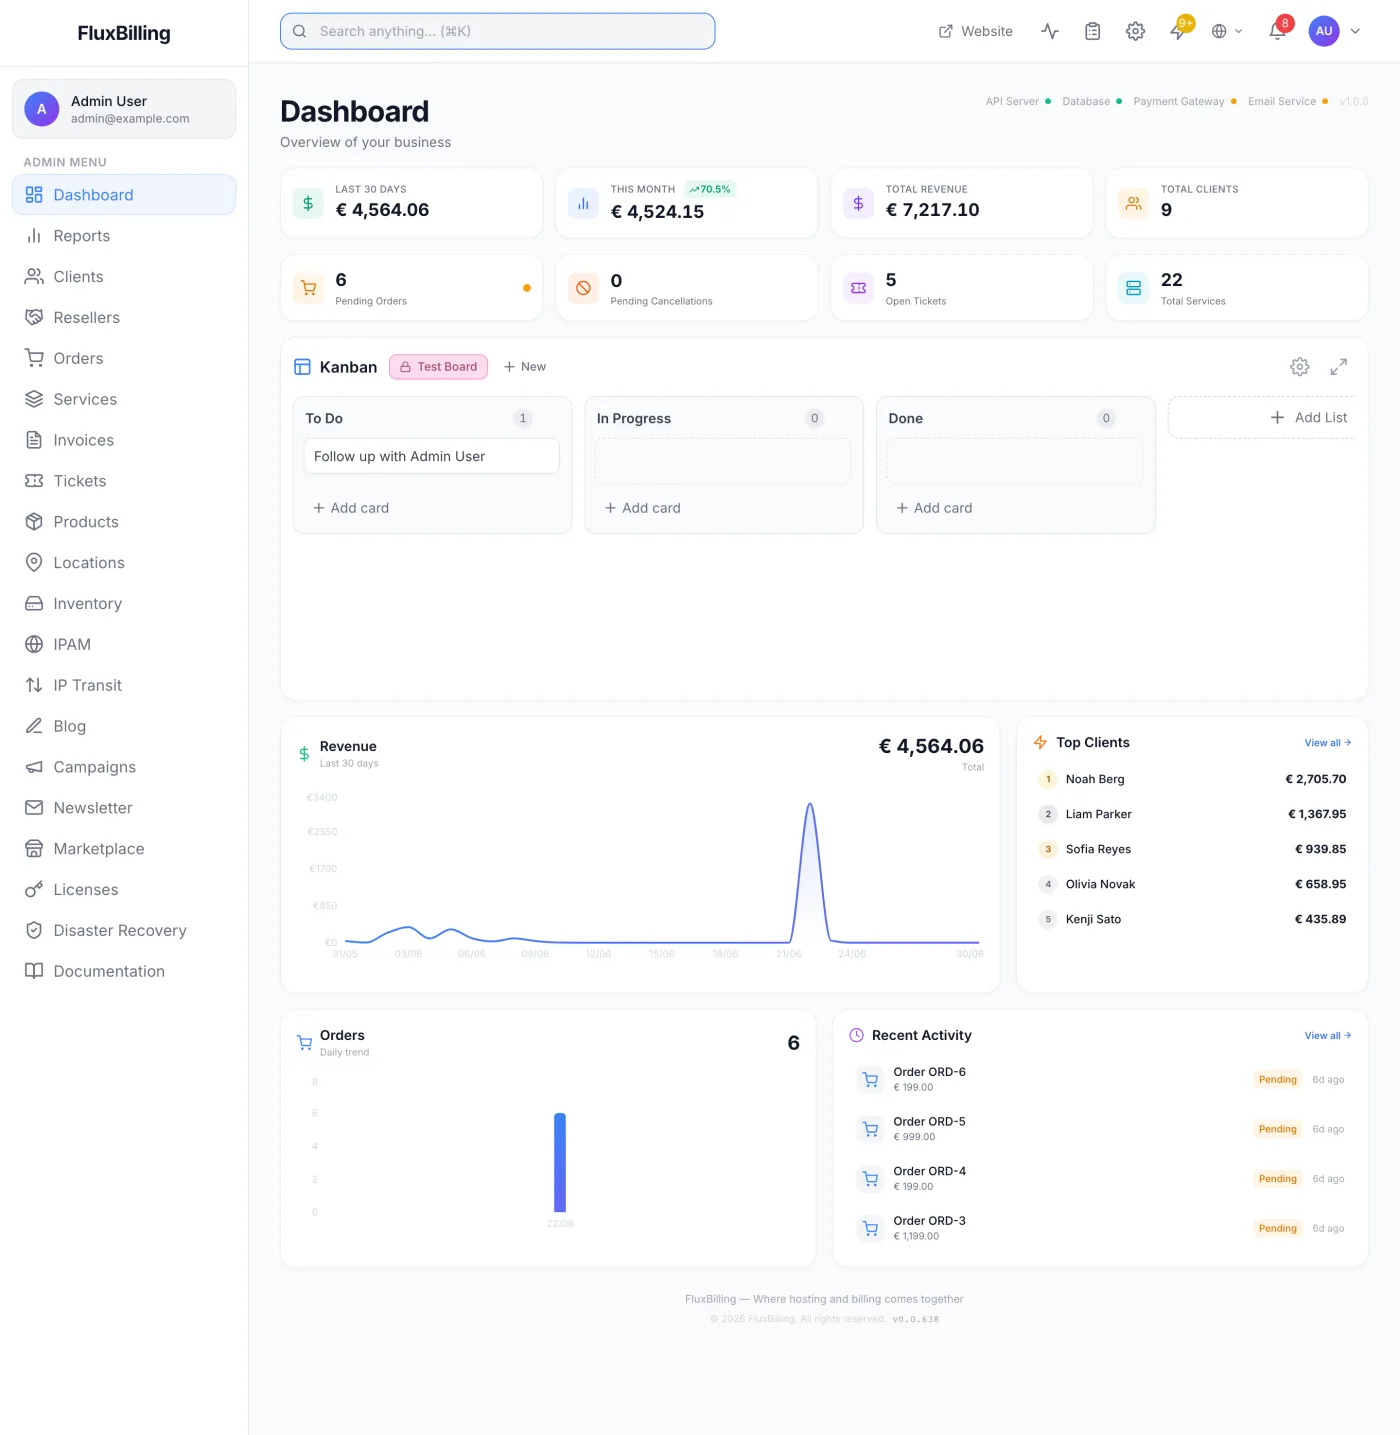Screen dimensions: 1400x1435
Task: Click the Campaigns megaphone icon in sidebar
Action: tap(34, 767)
